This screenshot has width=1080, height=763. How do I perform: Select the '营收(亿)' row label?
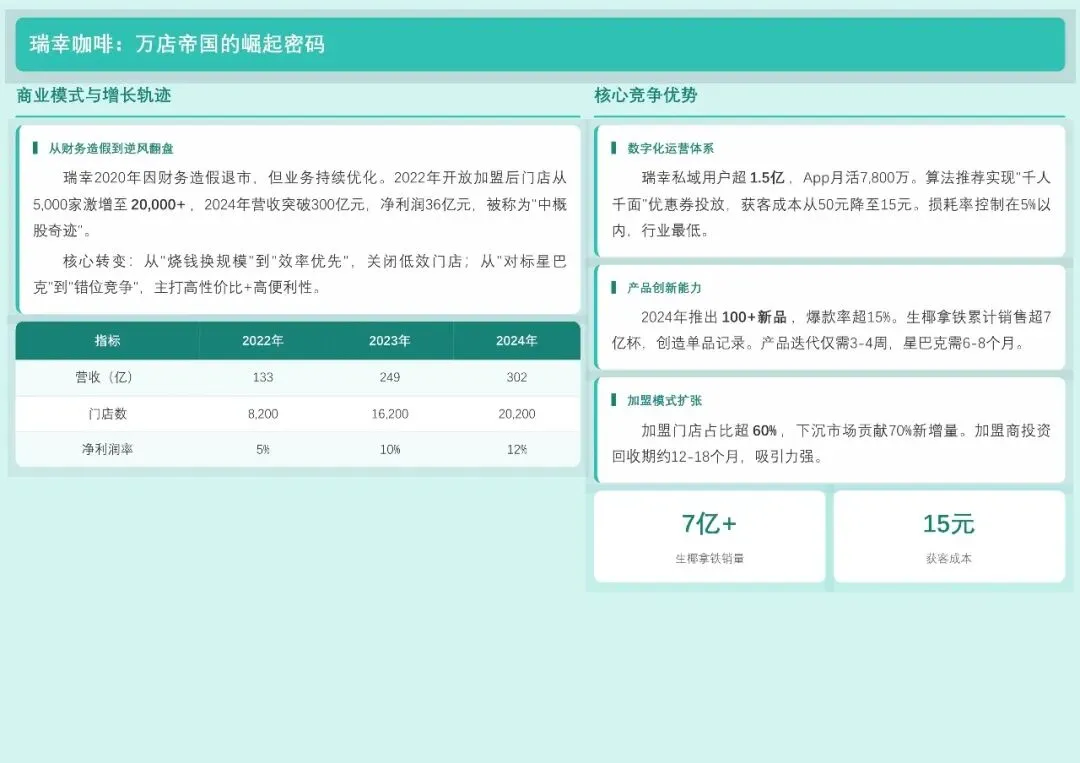coord(104,377)
